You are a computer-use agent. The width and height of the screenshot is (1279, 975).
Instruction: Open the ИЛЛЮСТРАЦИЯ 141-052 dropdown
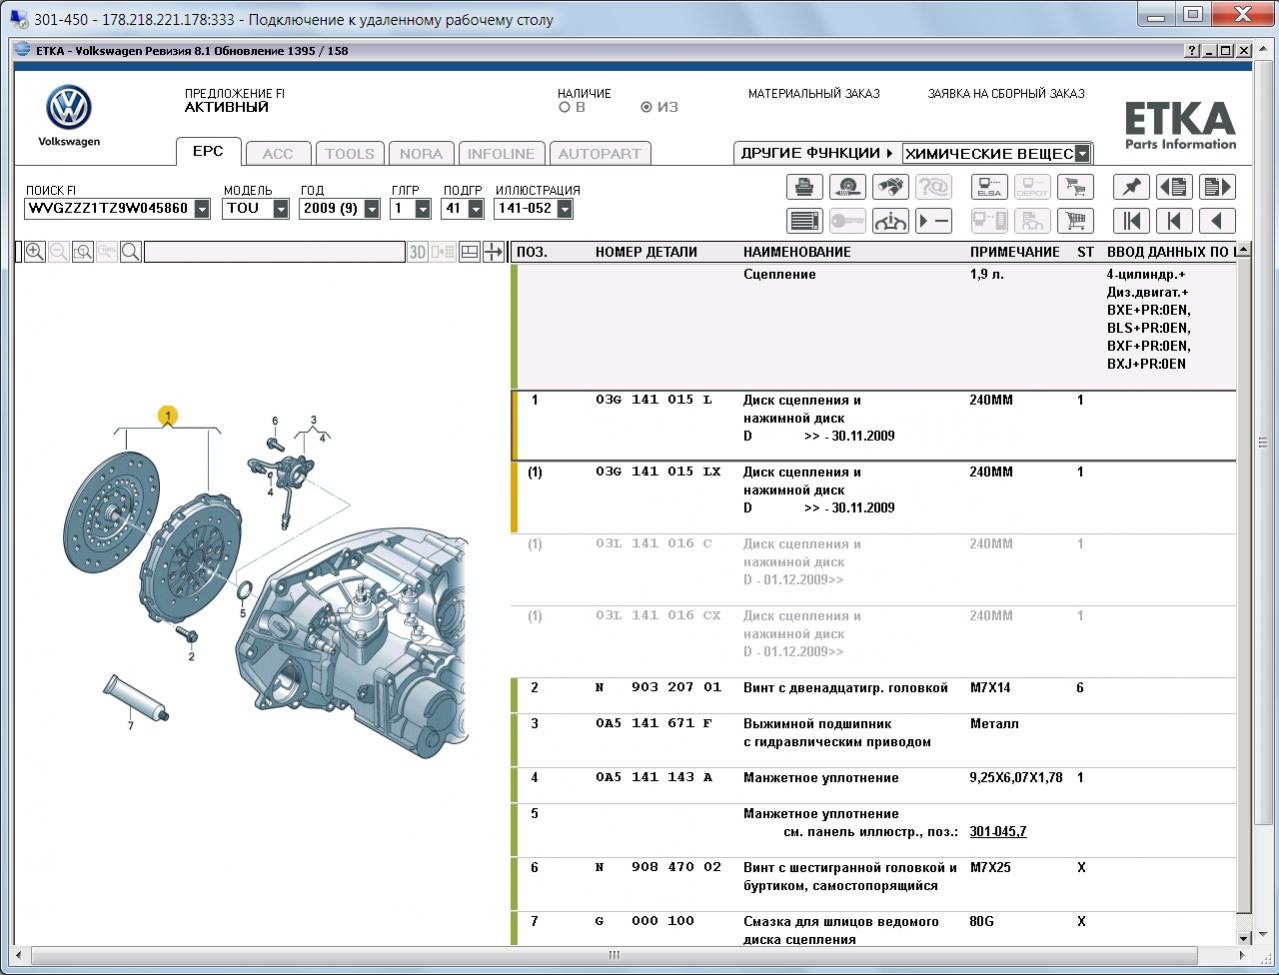tap(565, 209)
